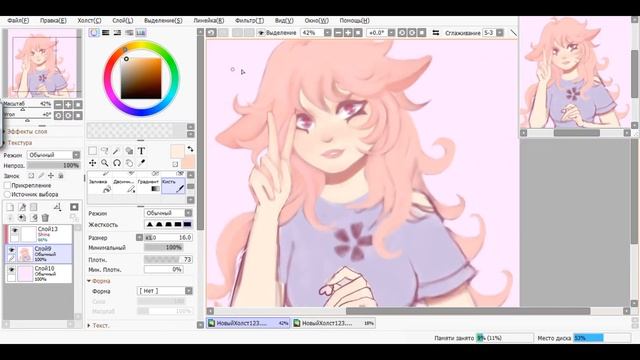The image size is (640, 360).
Task: Hide layer Слой9
Action: (11, 250)
